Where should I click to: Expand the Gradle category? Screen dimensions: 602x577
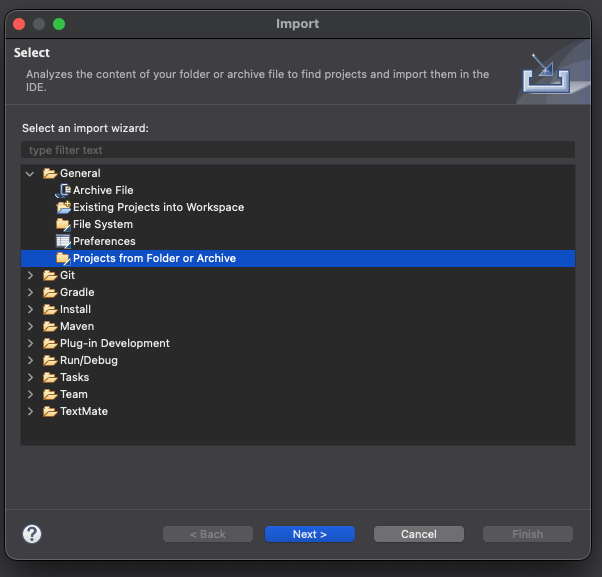(x=30, y=293)
